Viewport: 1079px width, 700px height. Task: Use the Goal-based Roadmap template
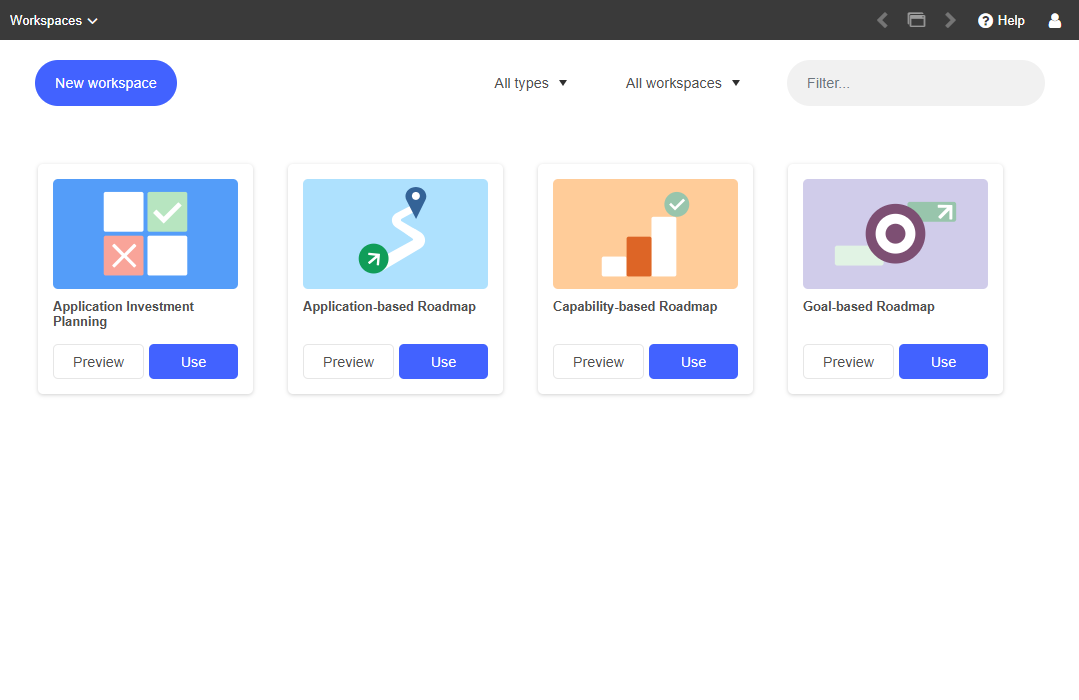[942, 361]
